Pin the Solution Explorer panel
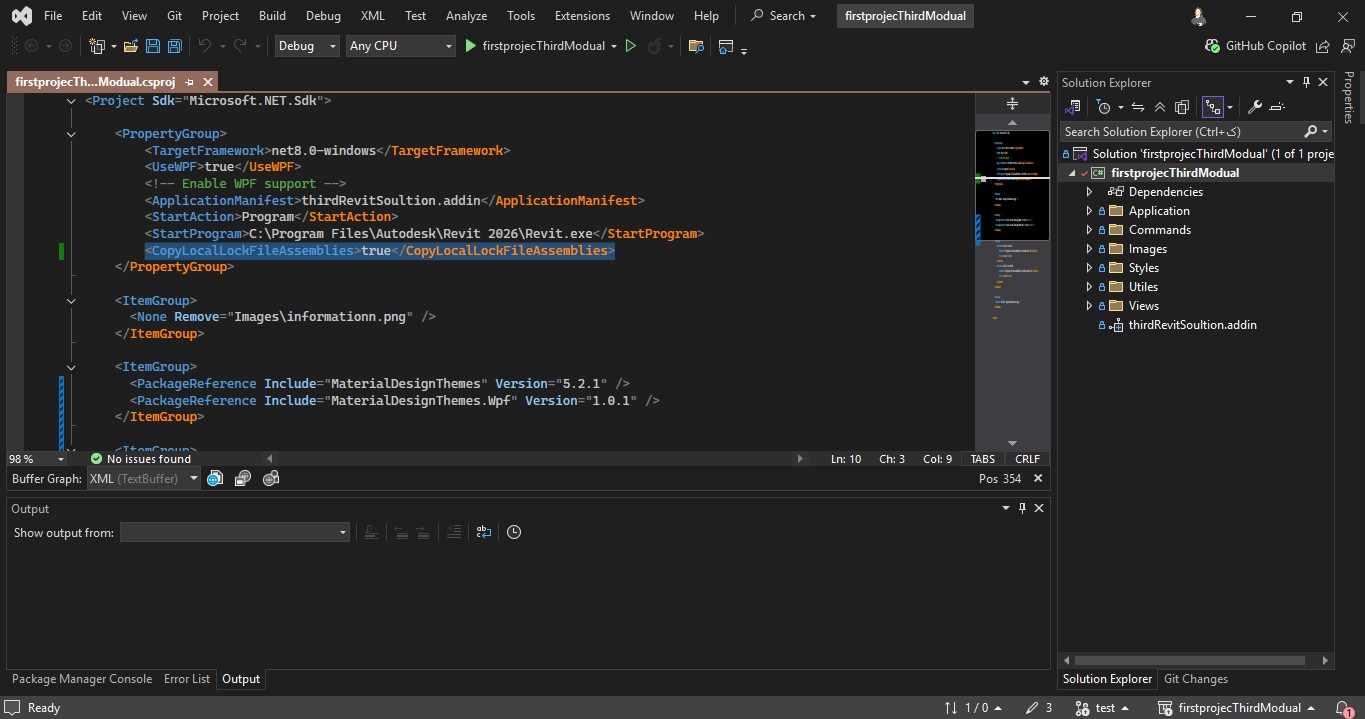This screenshot has width=1365, height=719. pos(1306,83)
